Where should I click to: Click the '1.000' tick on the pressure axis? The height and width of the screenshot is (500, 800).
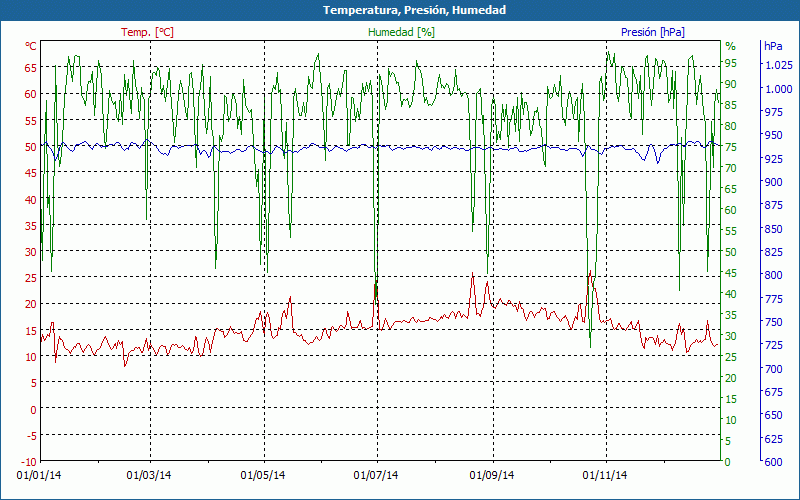click(x=779, y=89)
